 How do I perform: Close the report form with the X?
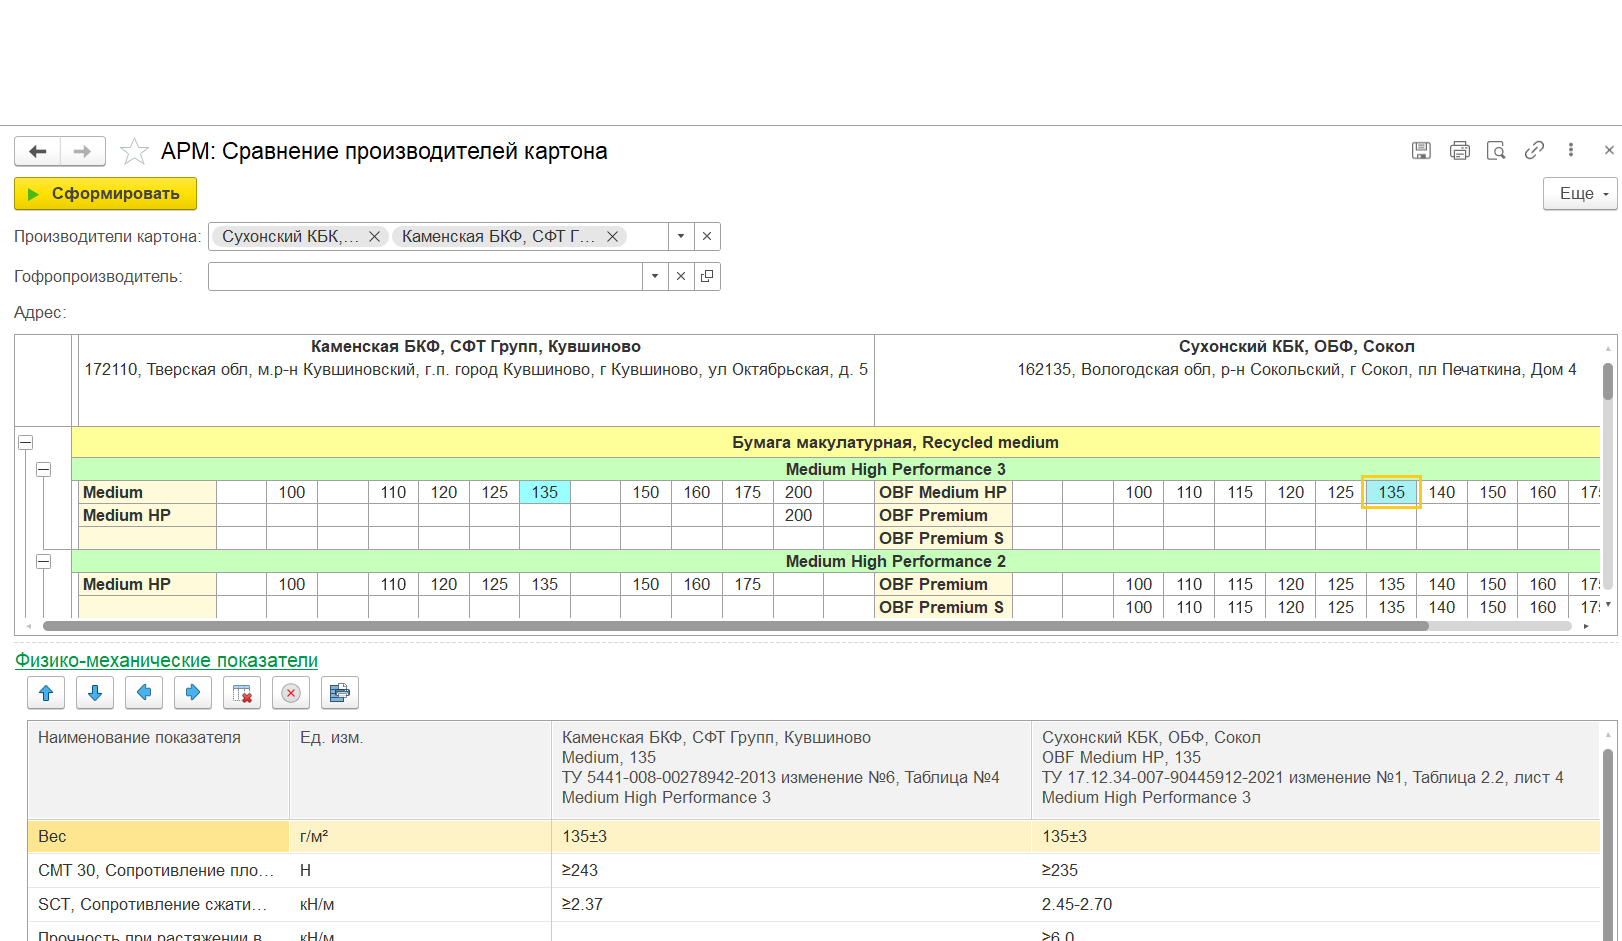[x=1609, y=150]
